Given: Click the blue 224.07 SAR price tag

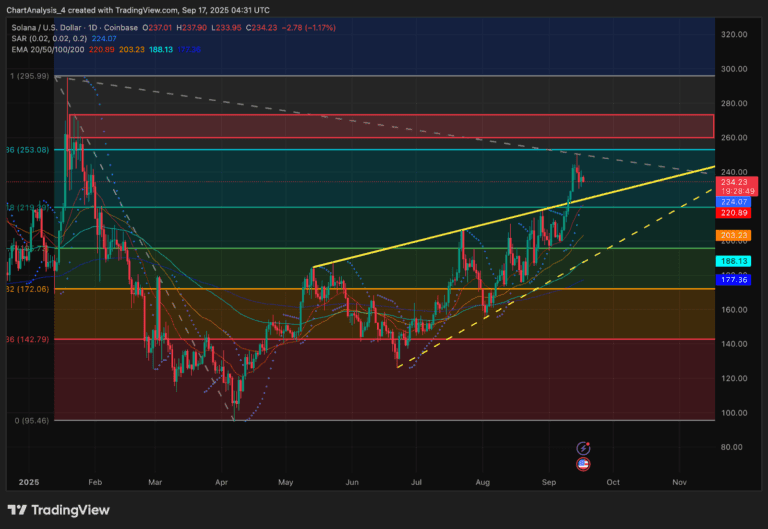Looking at the screenshot, I should (733, 202).
